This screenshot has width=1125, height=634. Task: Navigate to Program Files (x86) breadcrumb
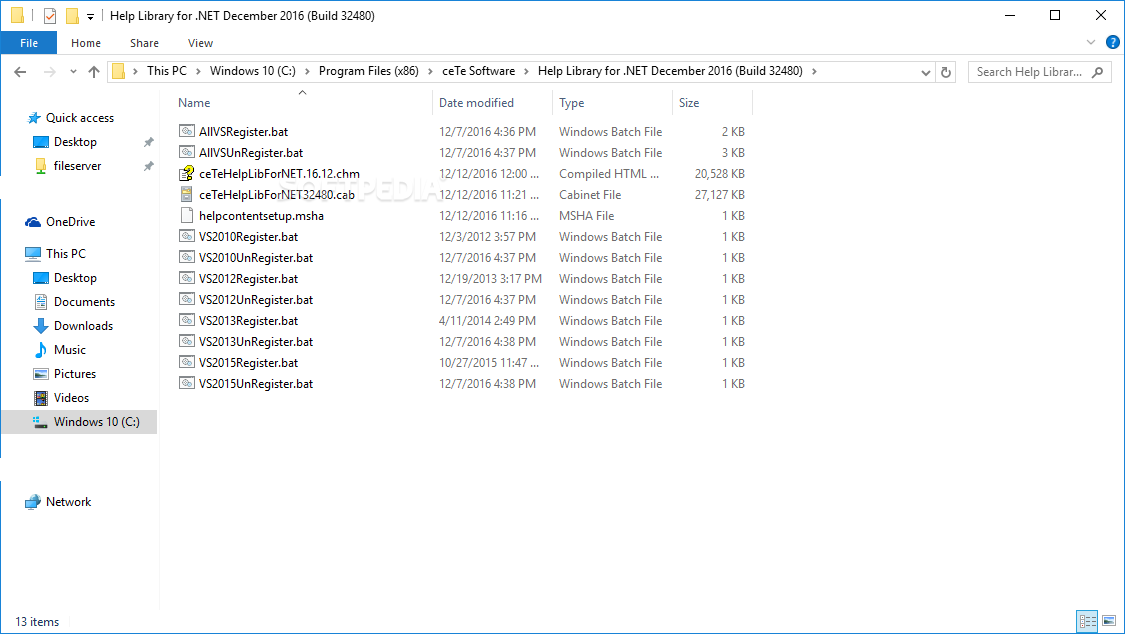369,71
